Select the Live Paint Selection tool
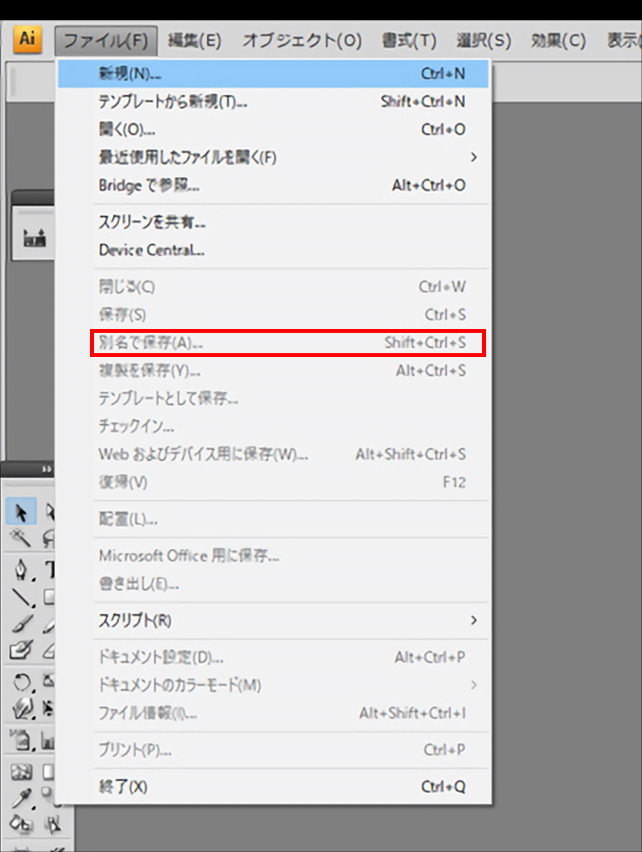Screen dimensions: 642x852 tap(52, 824)
